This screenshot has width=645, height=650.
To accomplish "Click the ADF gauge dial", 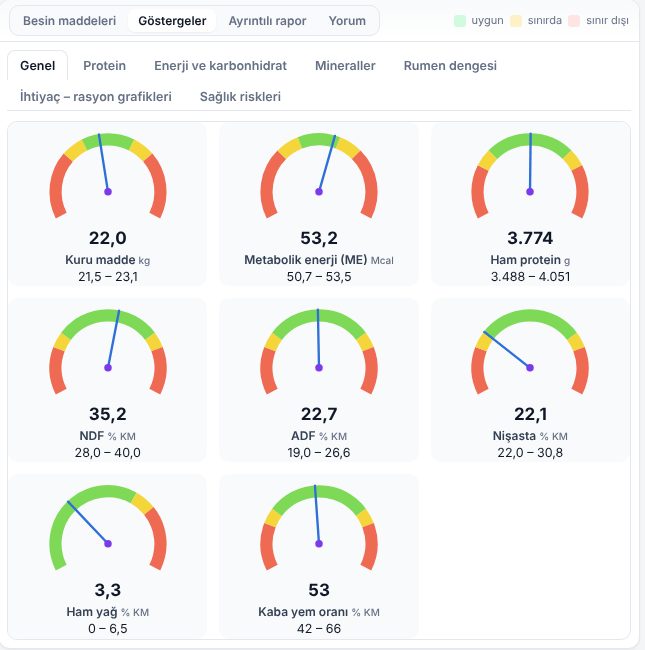I will (x=319, y=352).
